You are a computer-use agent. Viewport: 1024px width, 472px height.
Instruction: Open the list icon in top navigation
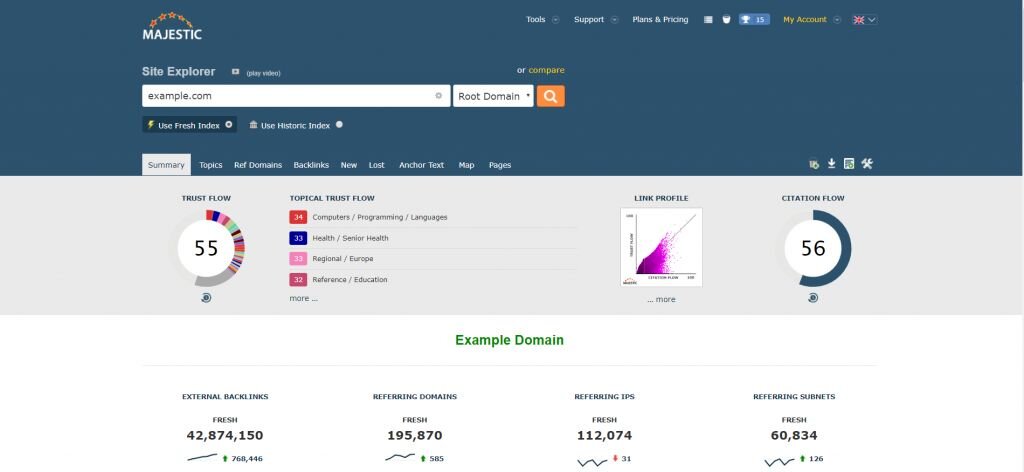point(708,20)
